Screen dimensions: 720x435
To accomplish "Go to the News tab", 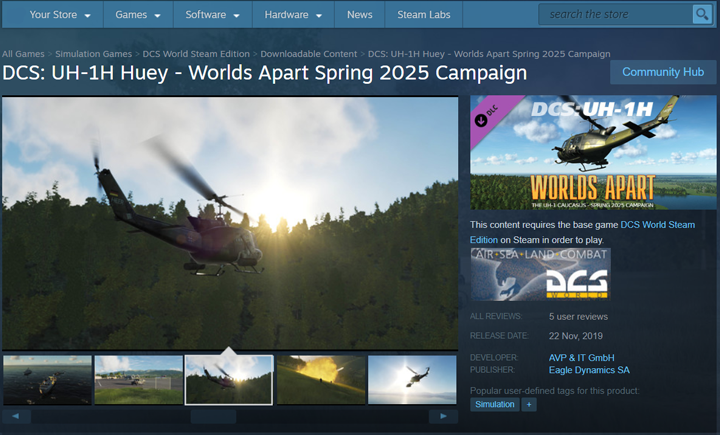I will tap(360, 15).
